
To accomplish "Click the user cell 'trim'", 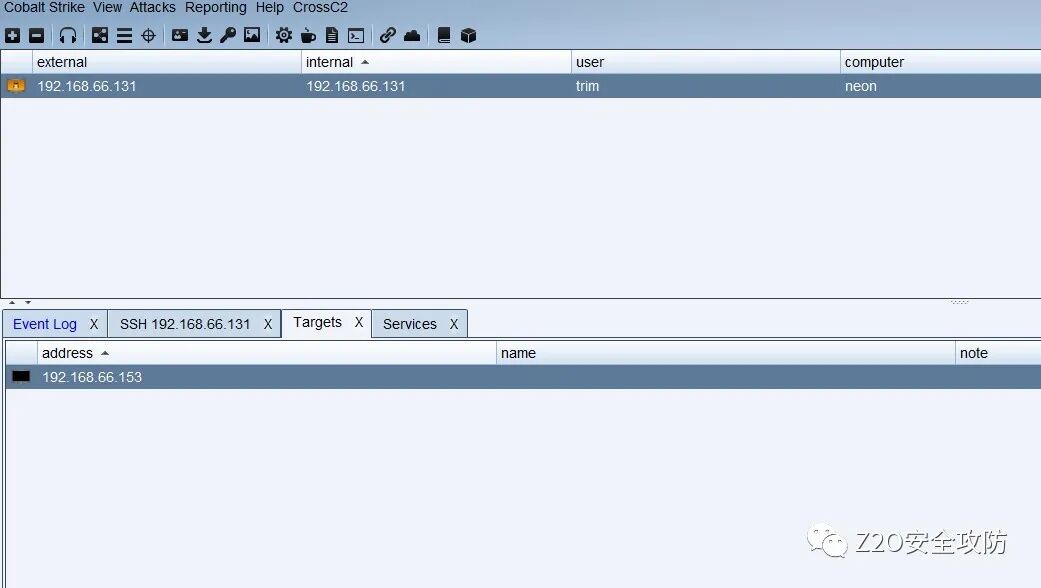I will point(588,86).
